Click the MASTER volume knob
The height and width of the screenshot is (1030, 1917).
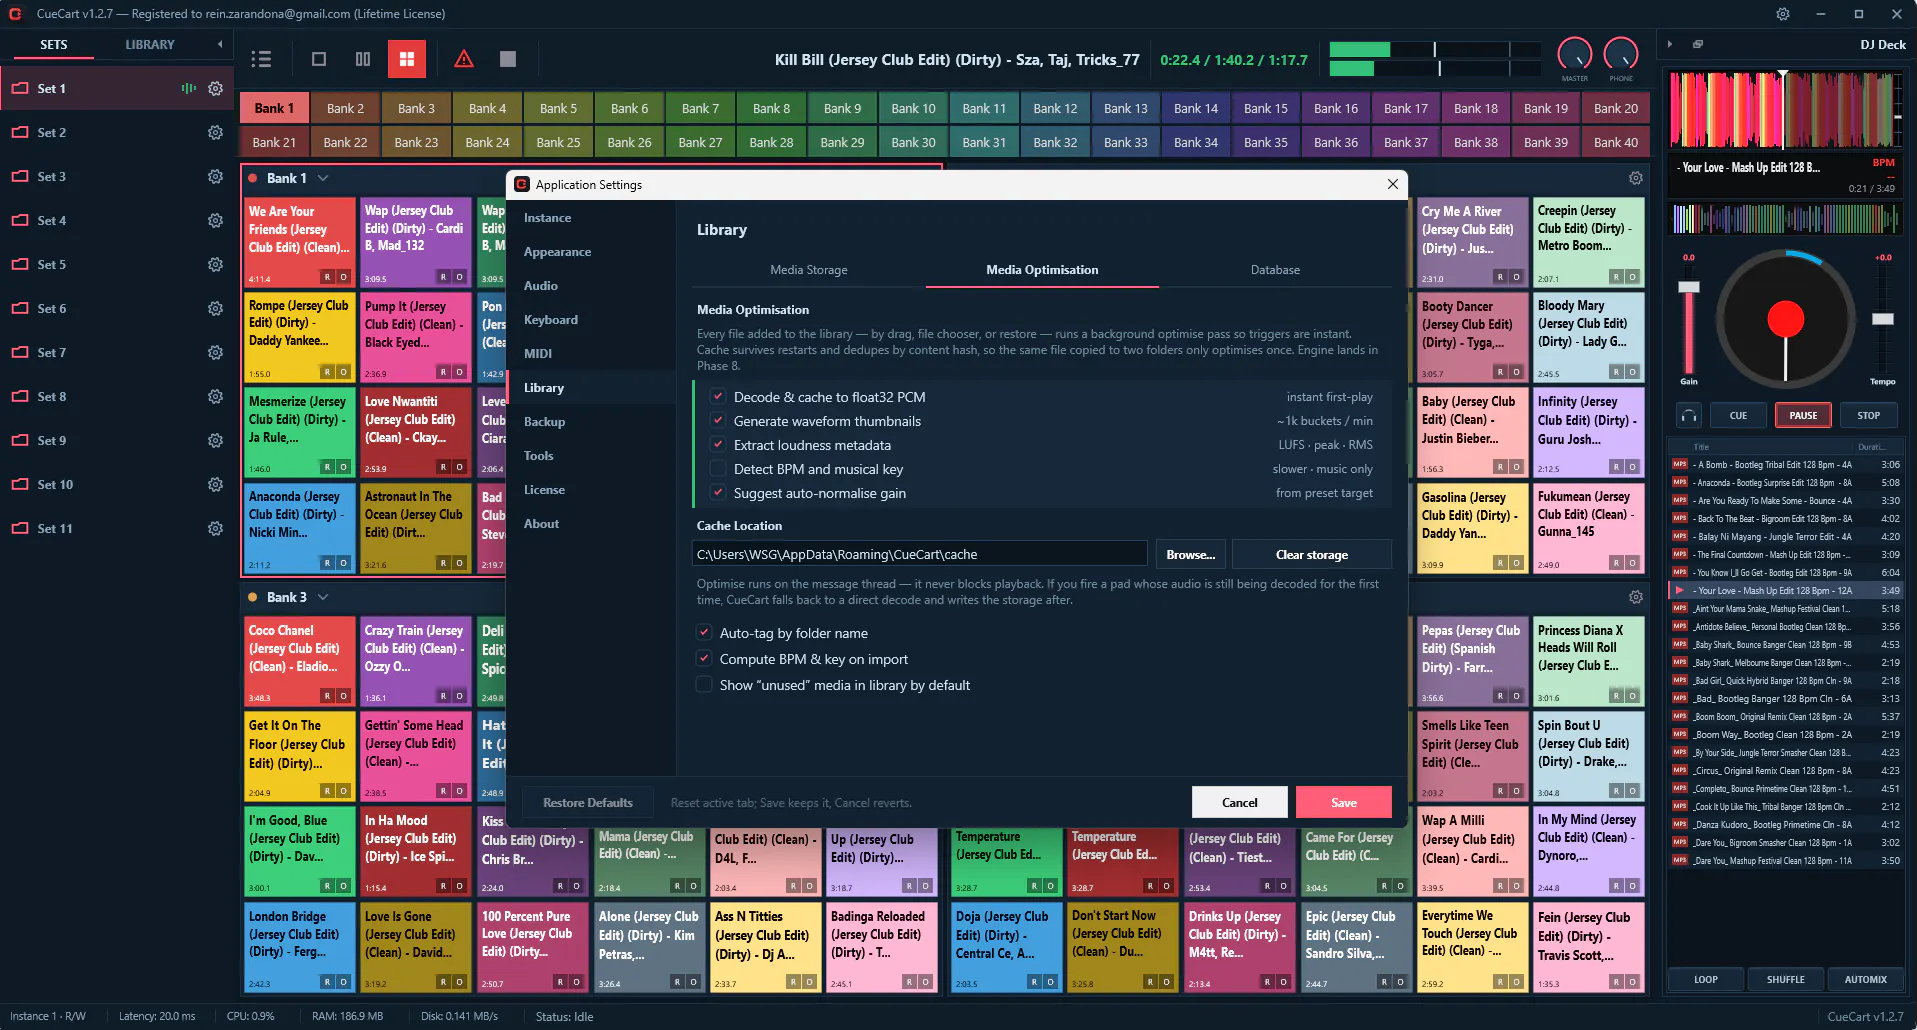pos(1575,56)
